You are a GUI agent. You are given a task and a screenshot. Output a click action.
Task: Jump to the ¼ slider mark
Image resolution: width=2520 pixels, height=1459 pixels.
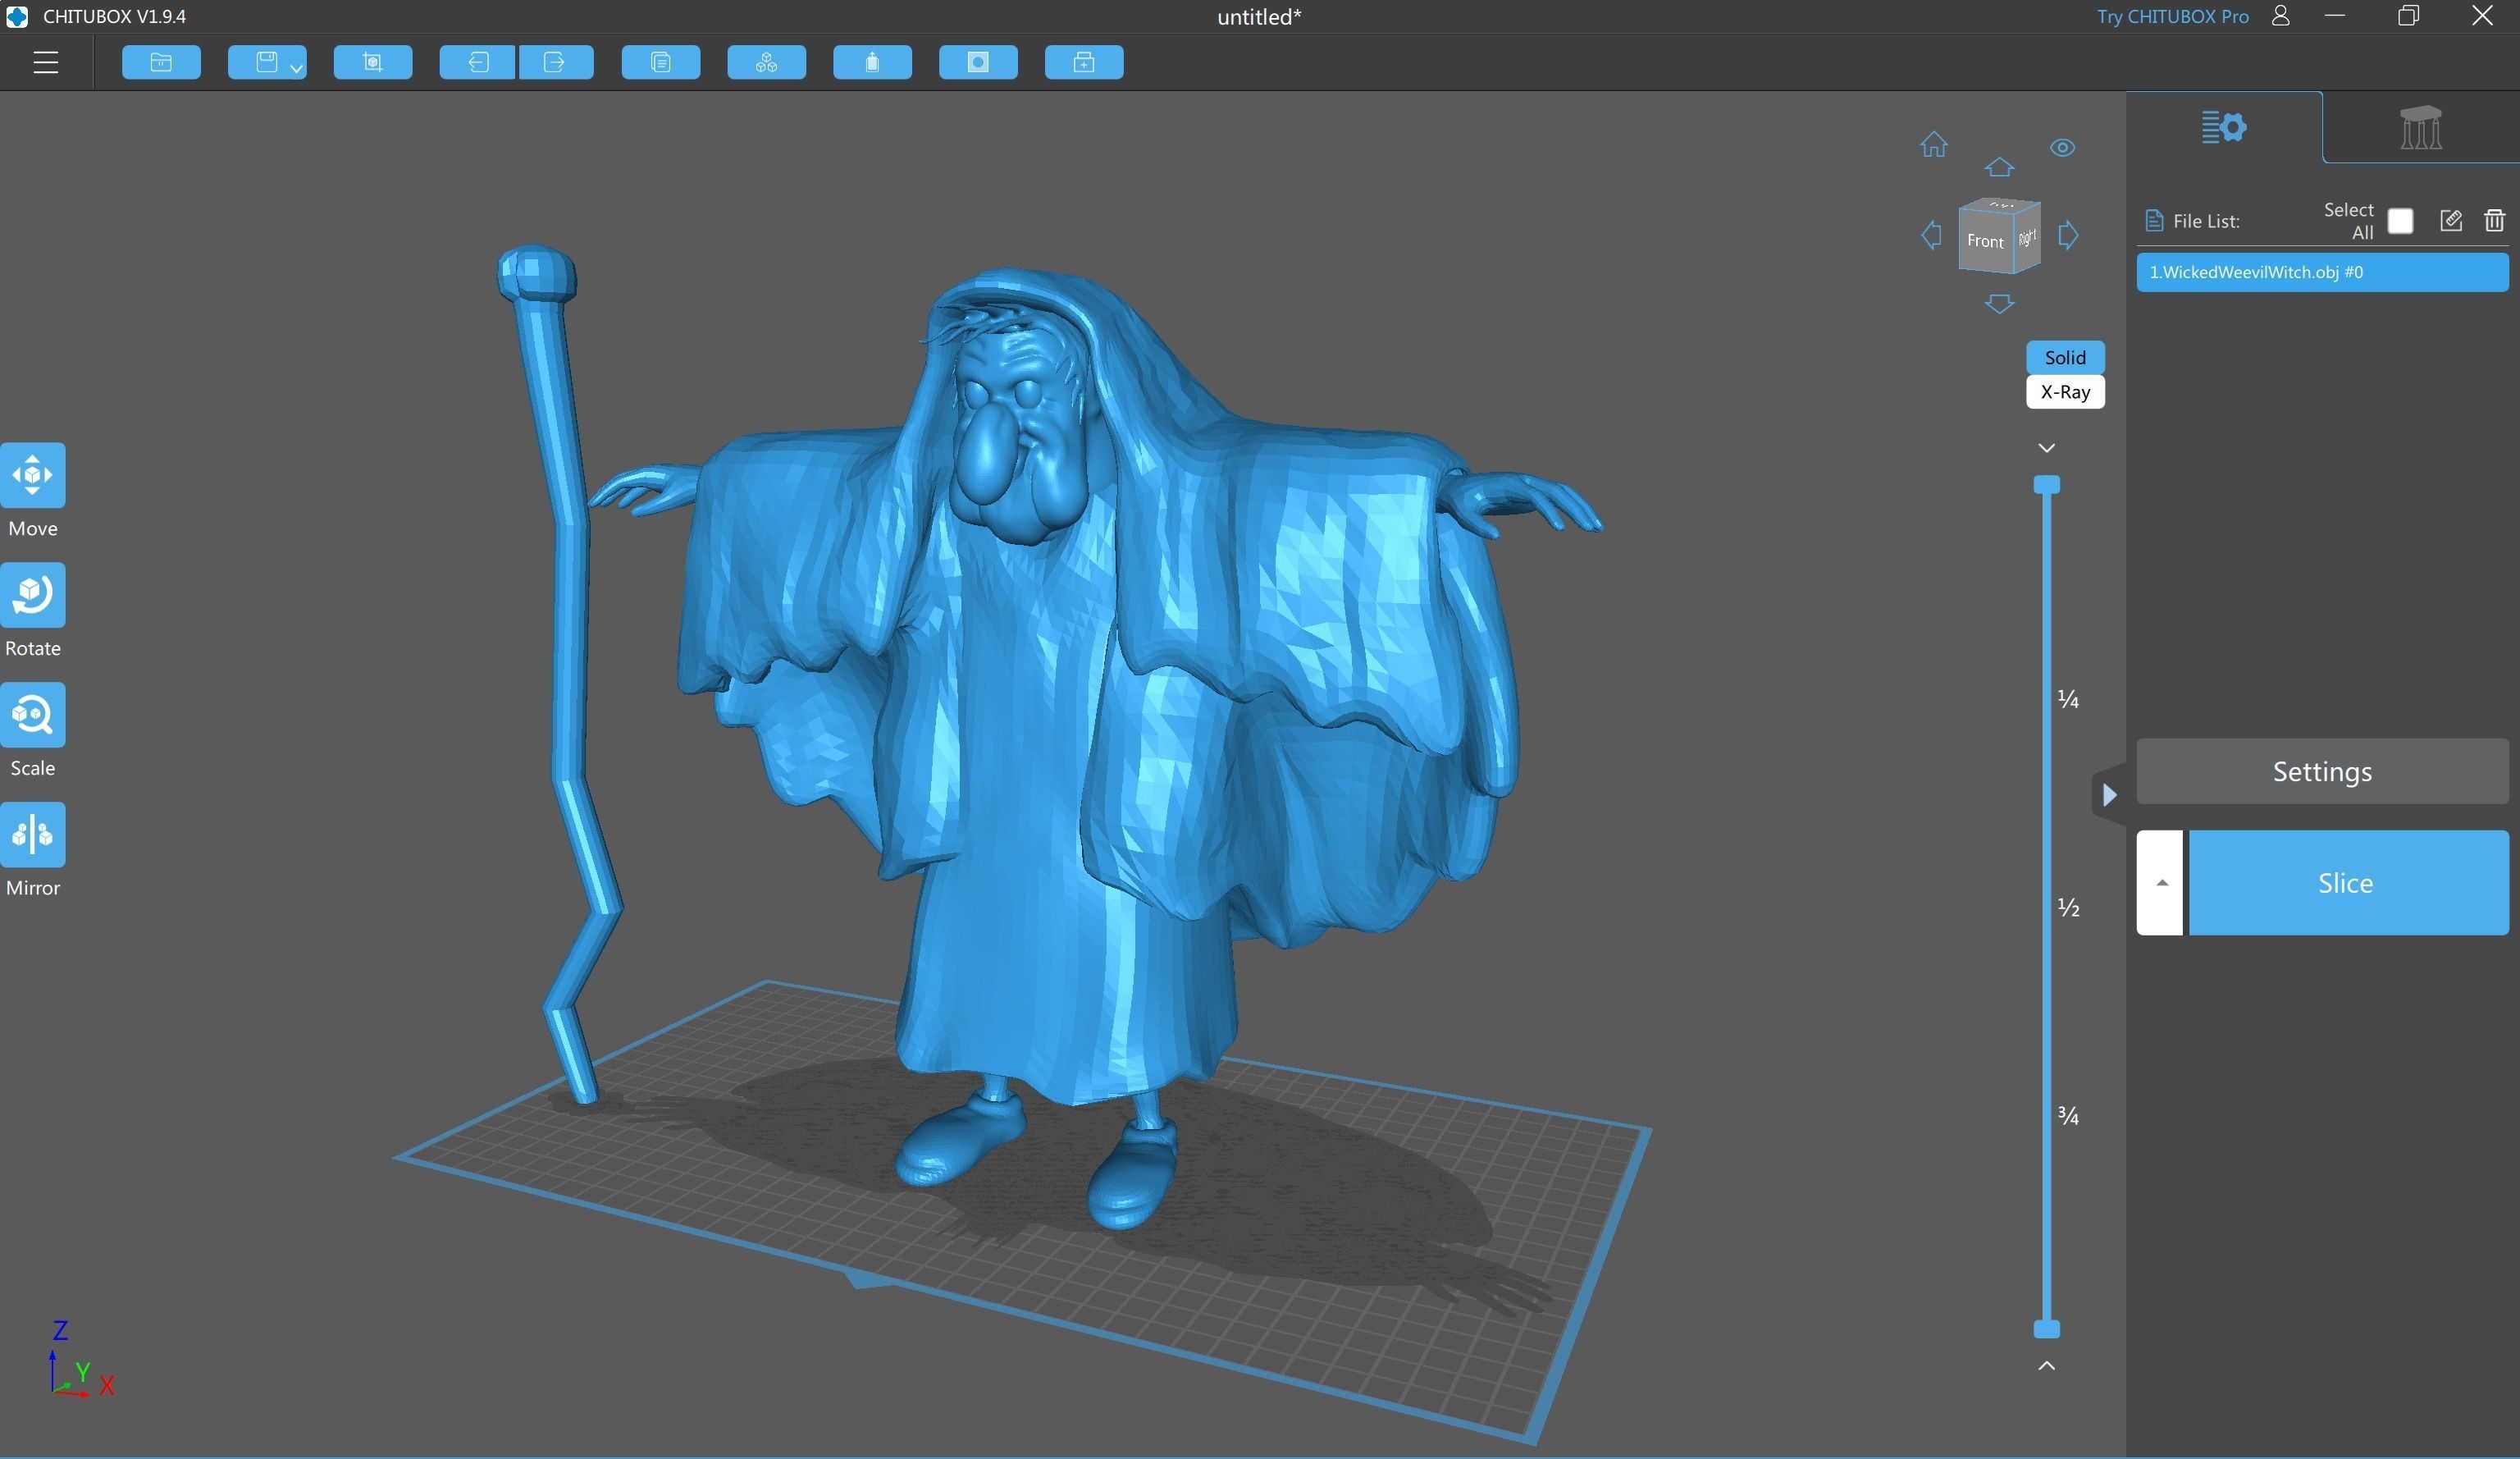tap(2068, 699)
